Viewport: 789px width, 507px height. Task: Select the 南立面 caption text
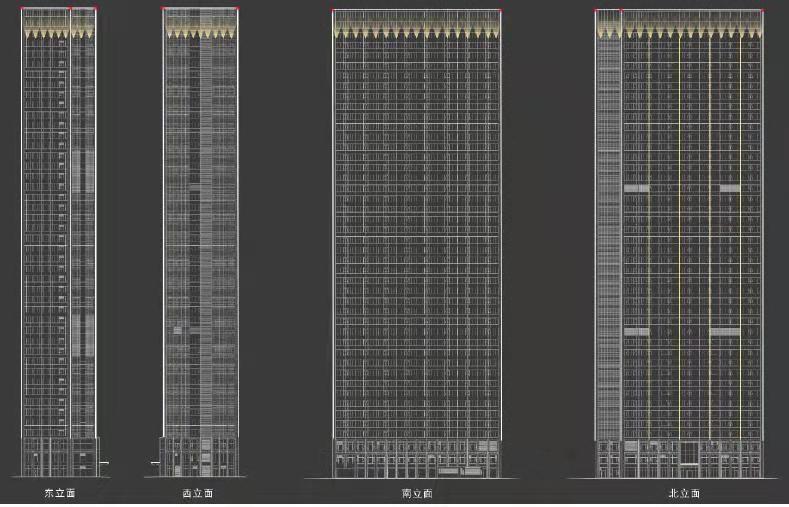tap(417, 493)
